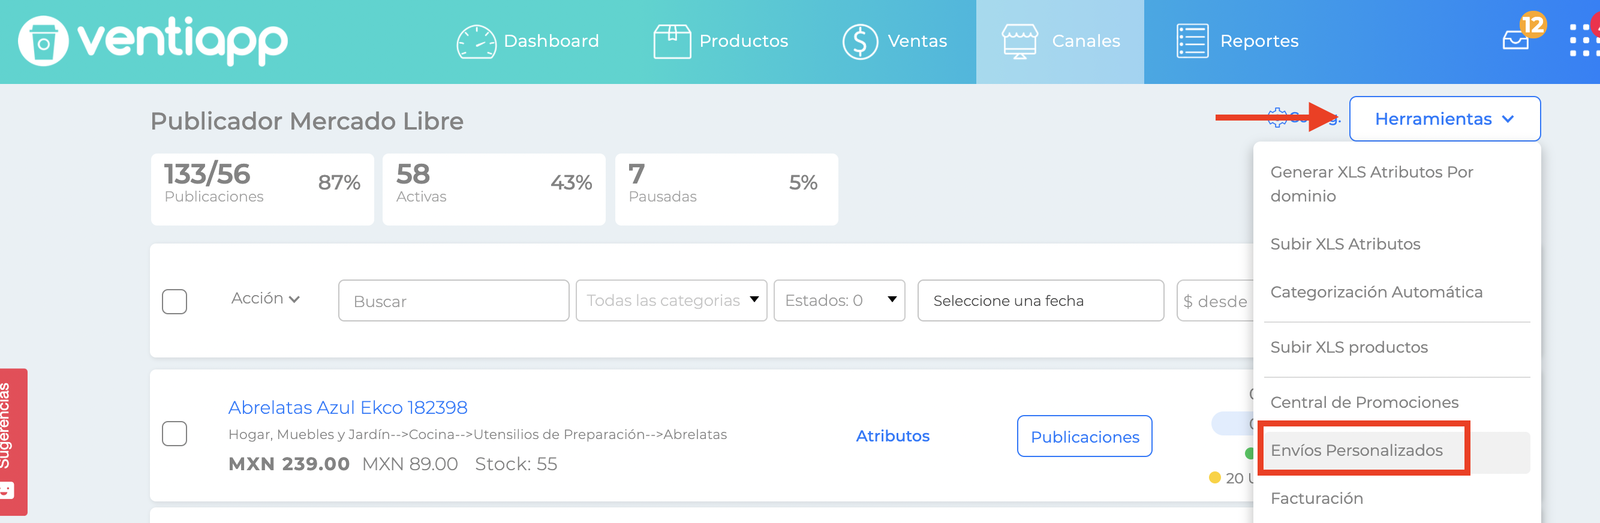This screenshot has height=523, width=1600.
Task: Click the Hogar, Muebles y Jardín category path
Action: click(x=478, y=434)
